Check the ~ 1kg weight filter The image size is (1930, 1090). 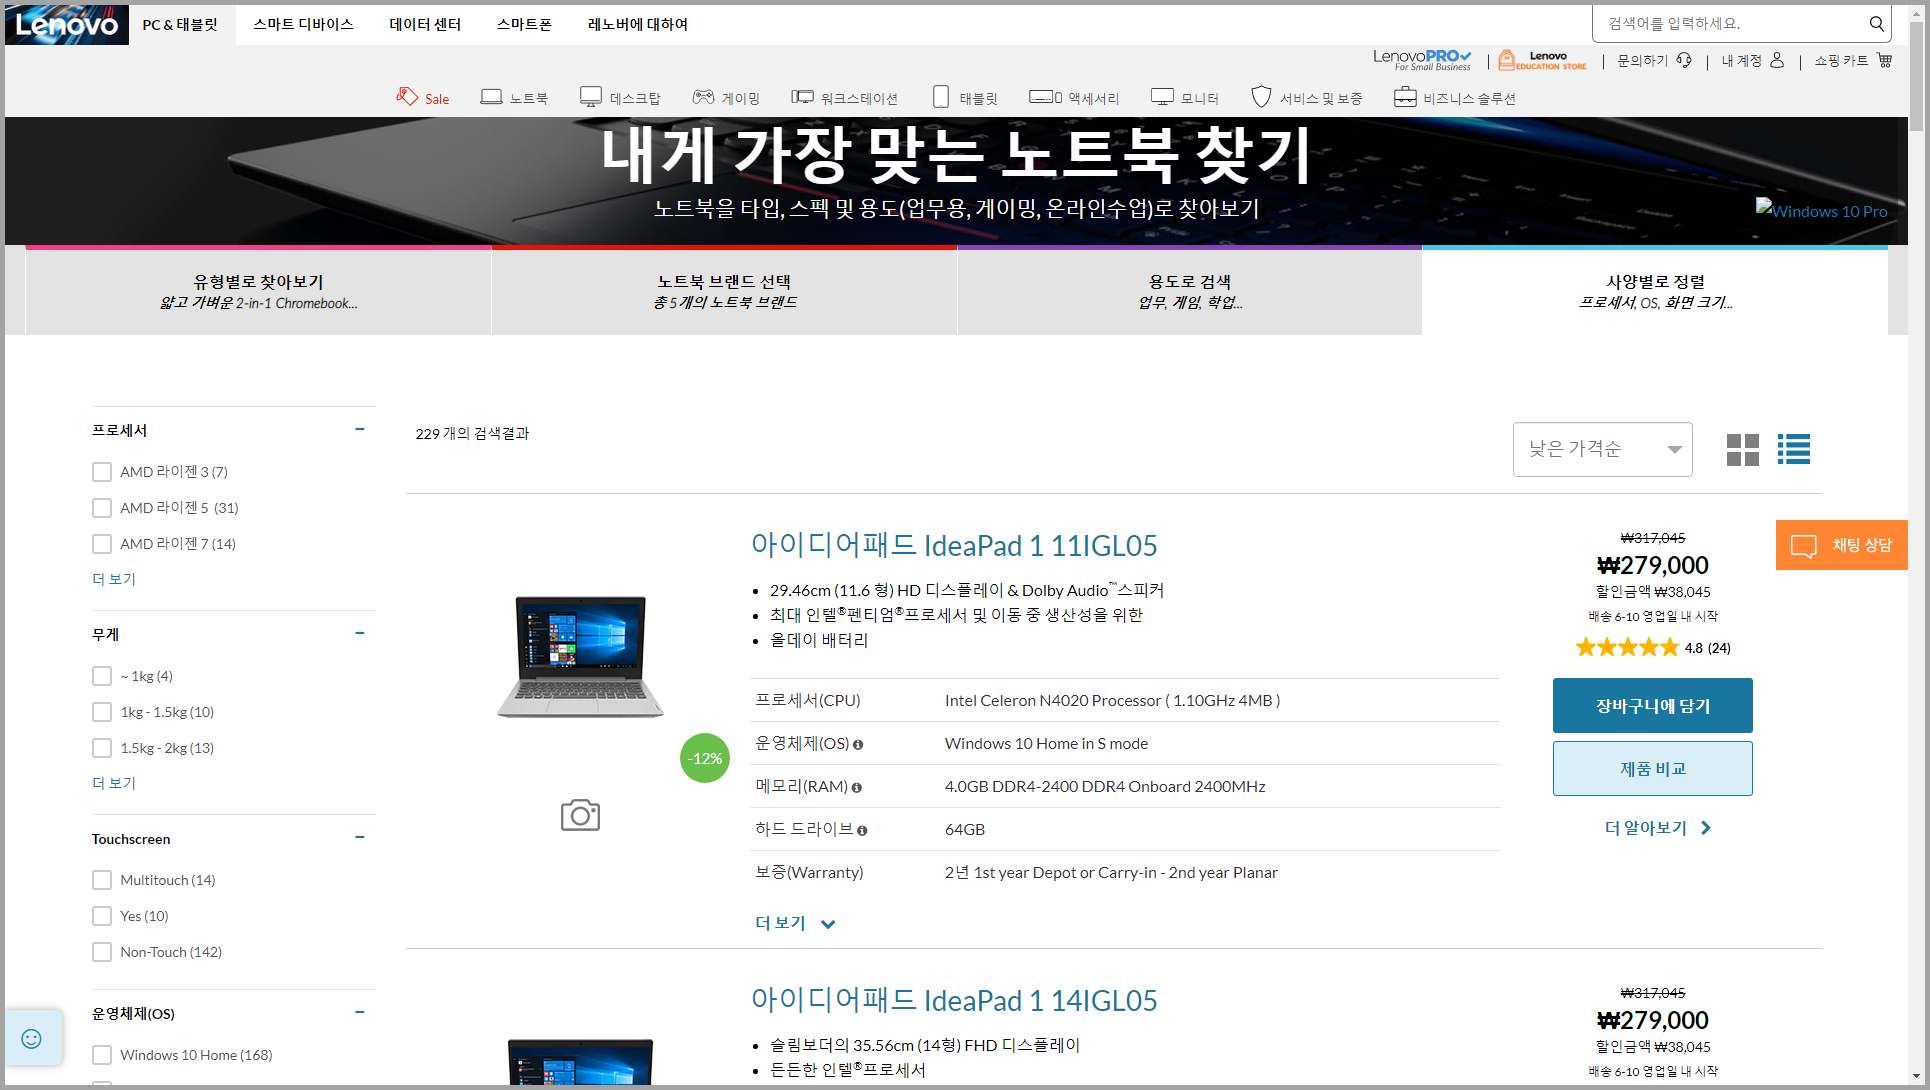coord(102,676)
